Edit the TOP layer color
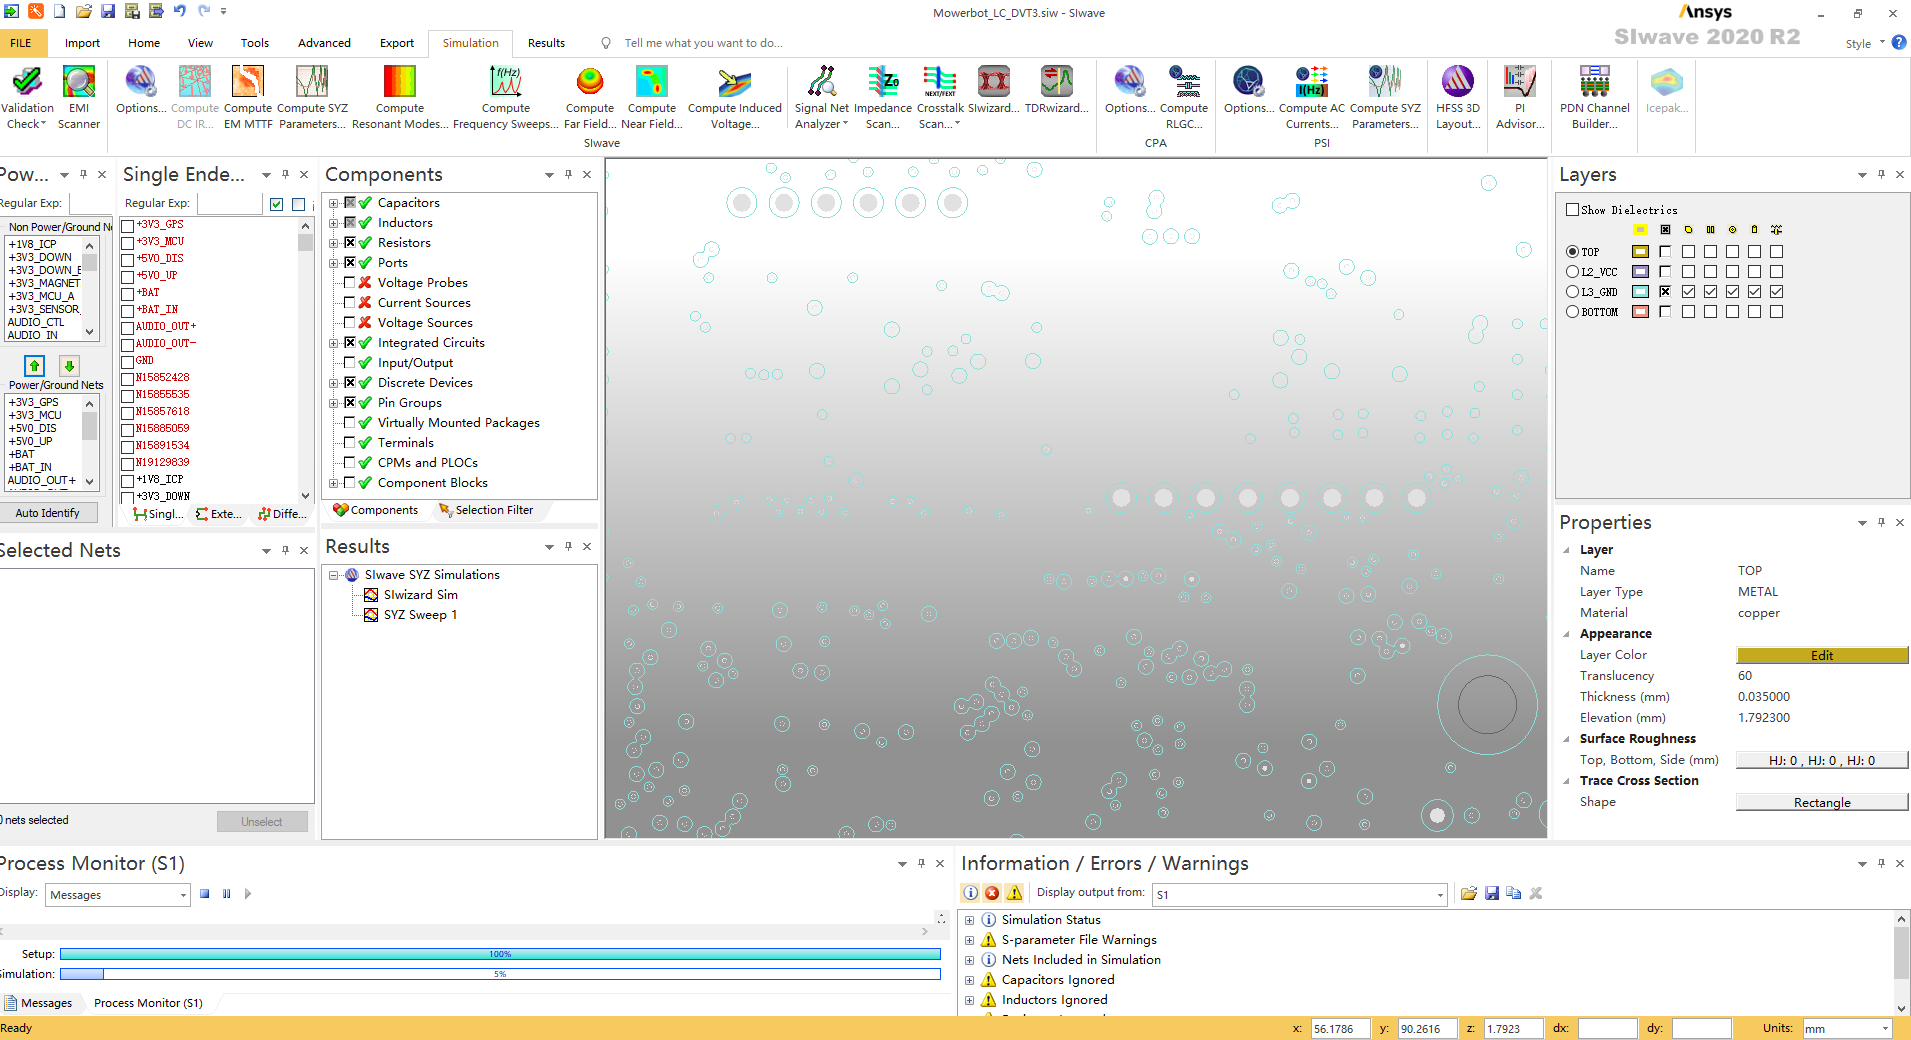 (1822, 655)
